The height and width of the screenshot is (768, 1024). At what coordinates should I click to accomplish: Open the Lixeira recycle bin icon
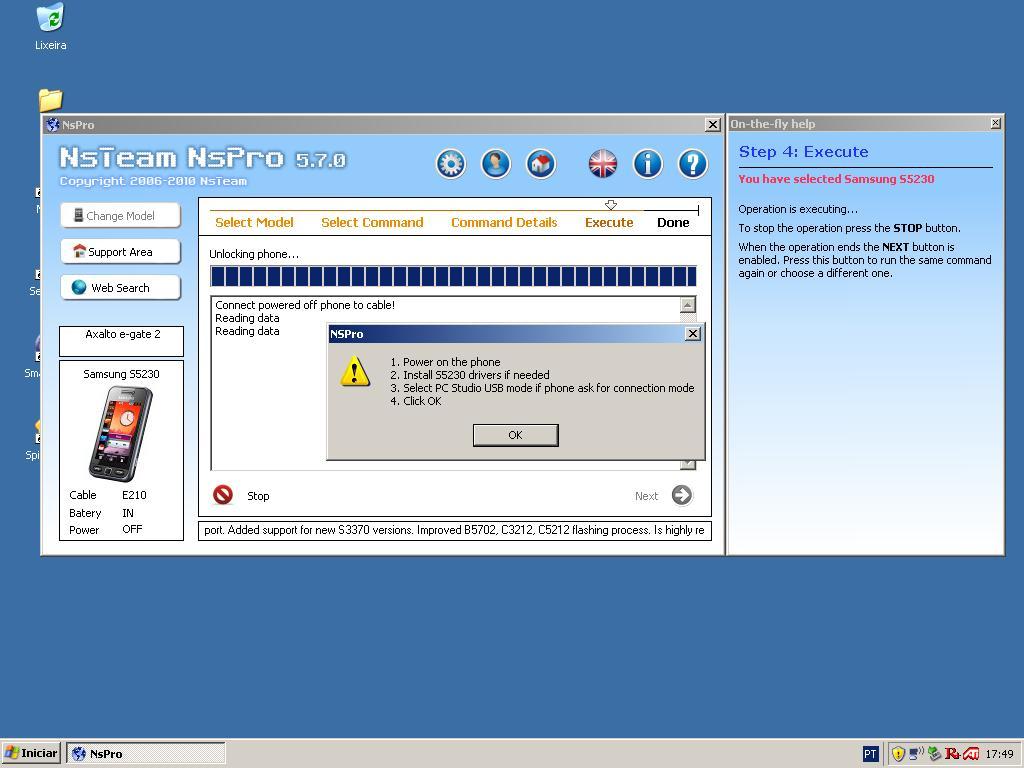(x=50, y=18)
